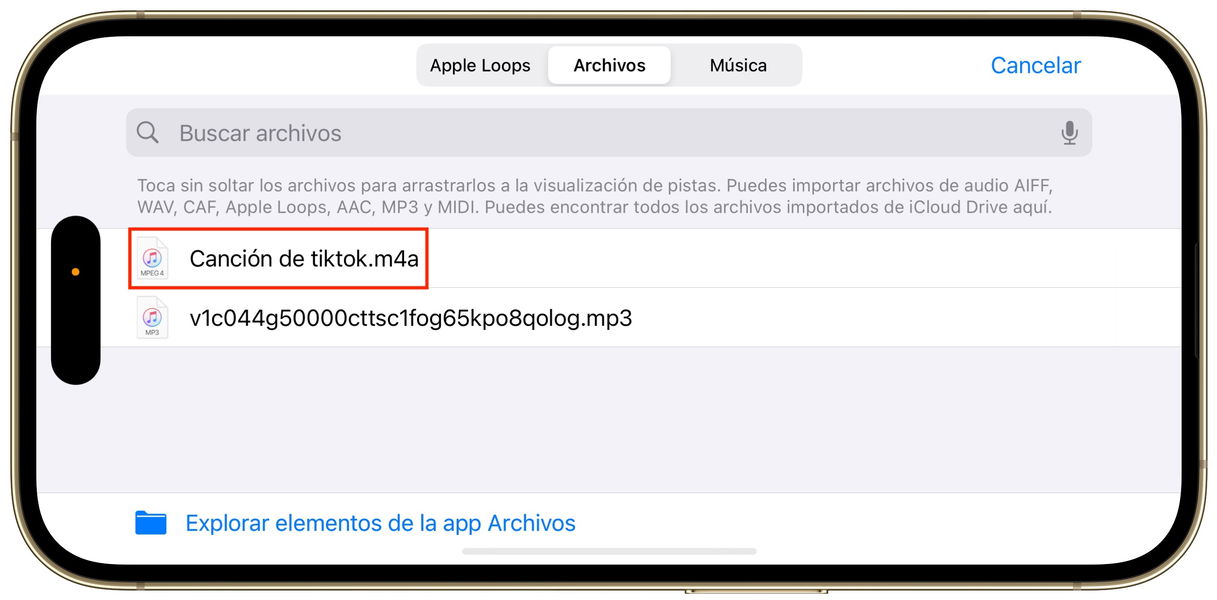The width and height of the screenshot is (1217, 600).
Task: Choose the v1c044g50000cttsc1fog65kpo8qolog.mp3 file
Action: tap(411, 319)
